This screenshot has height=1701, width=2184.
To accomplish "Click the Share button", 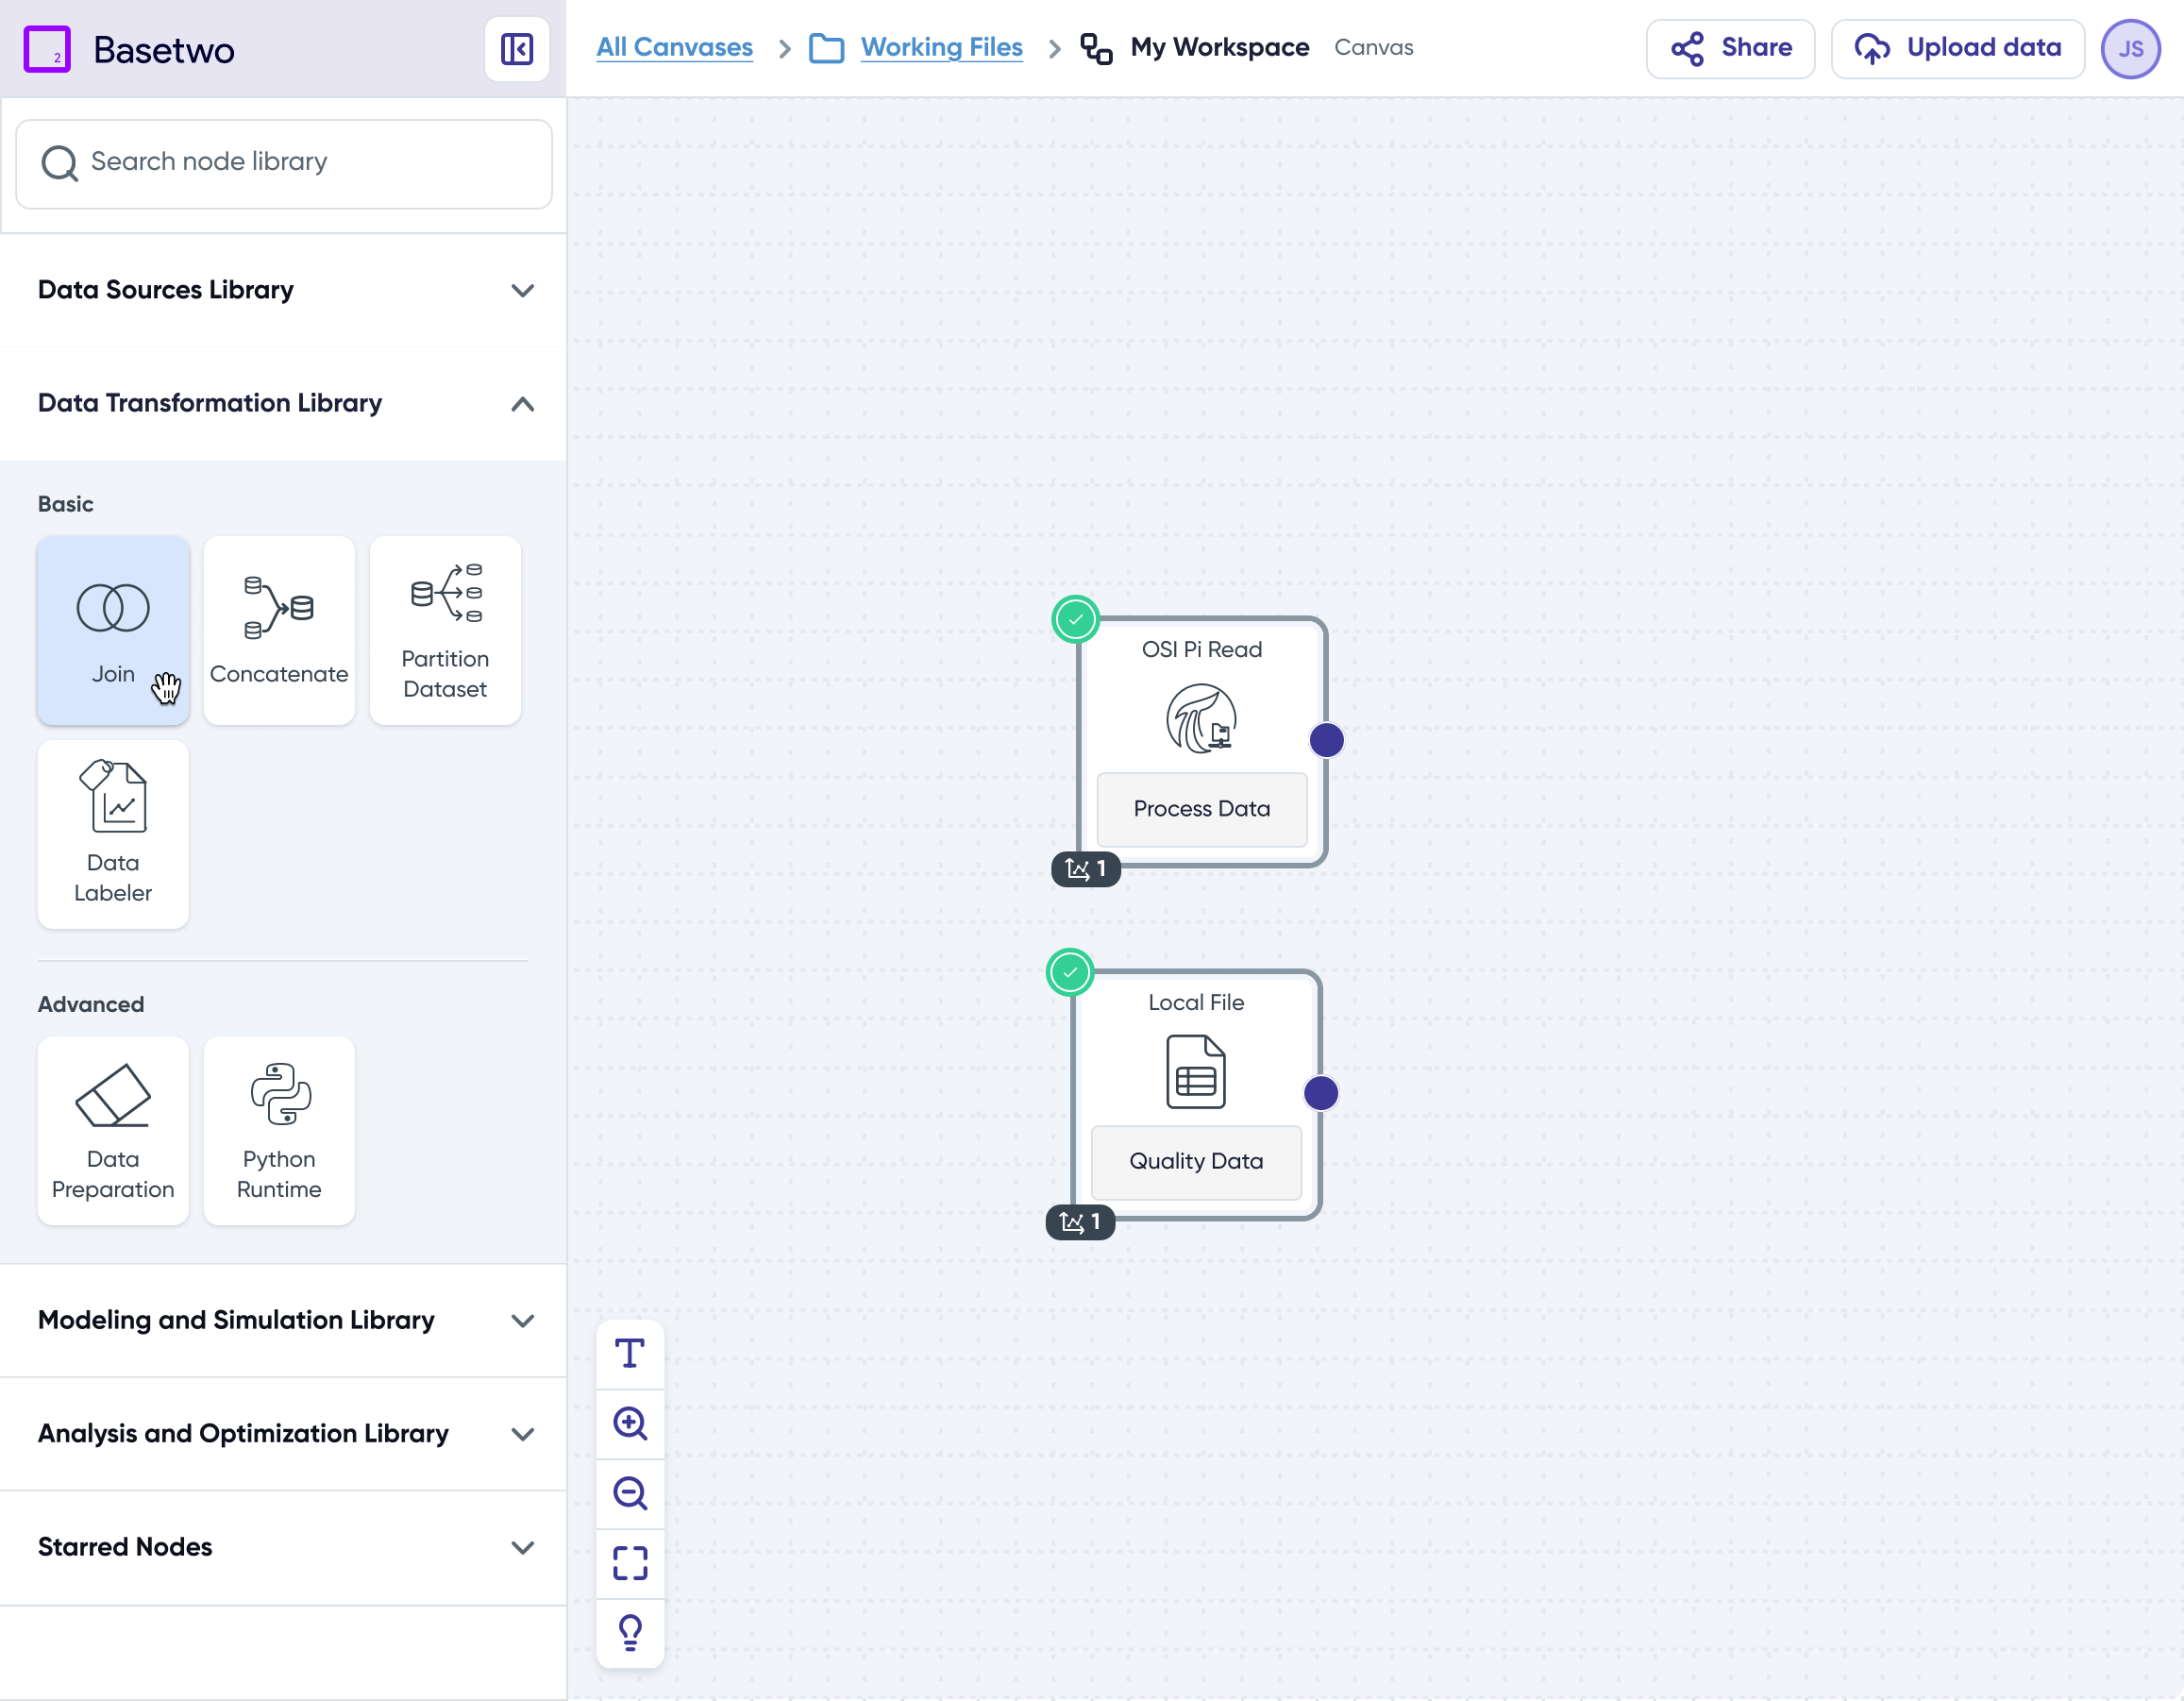I will (x=1730, y=48).
